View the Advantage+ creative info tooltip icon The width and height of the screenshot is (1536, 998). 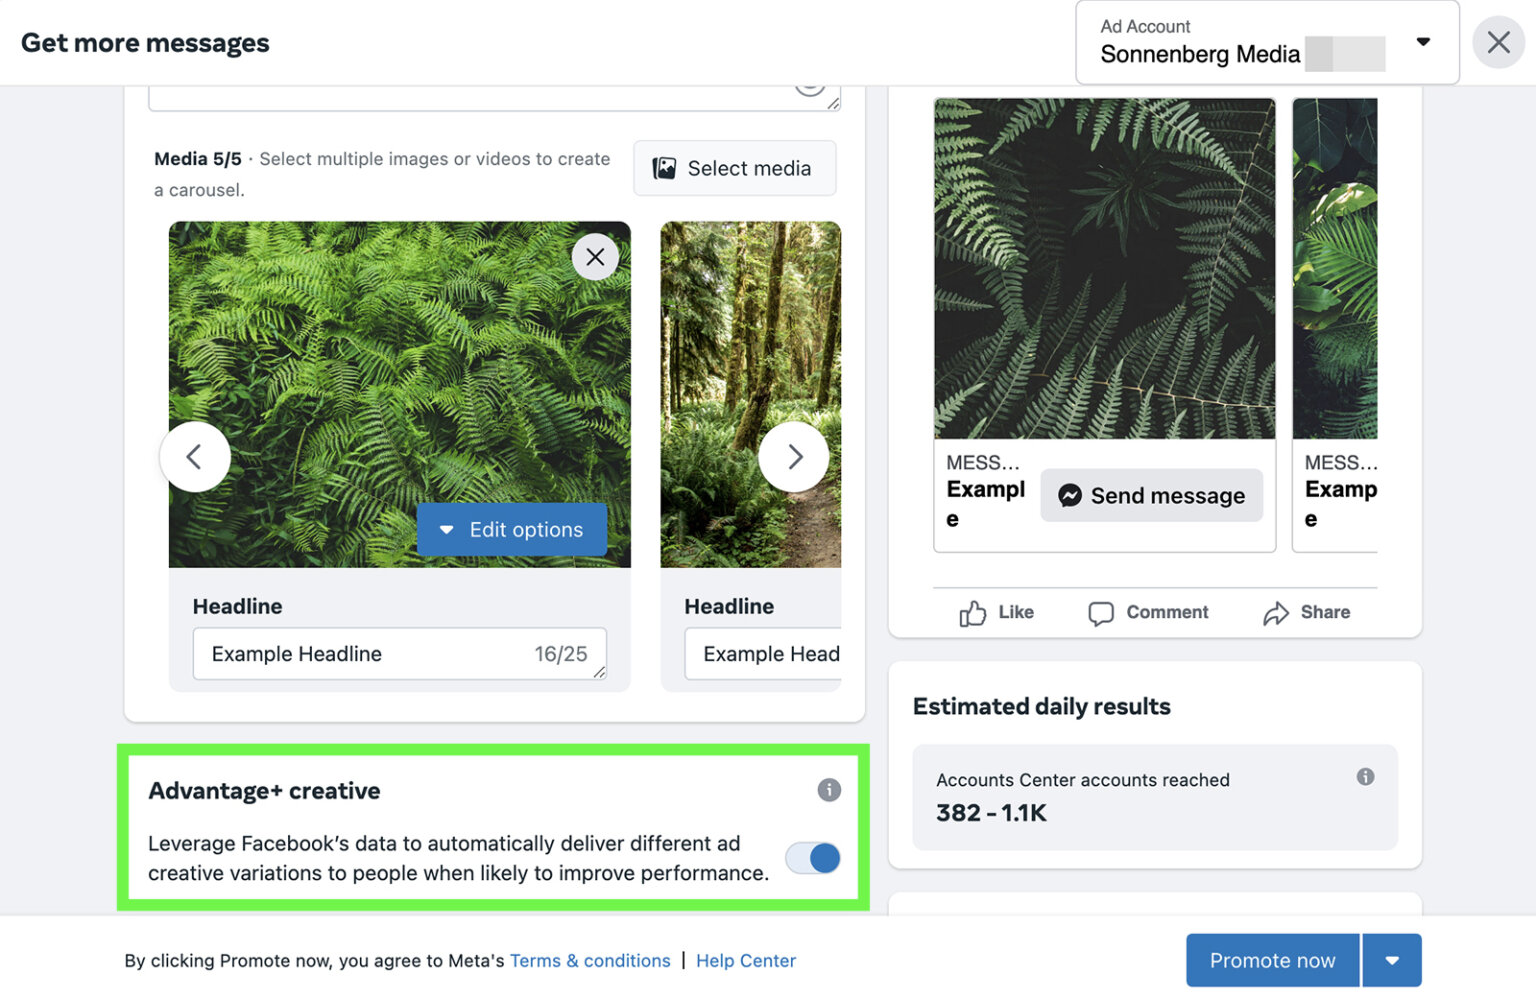[828, 790]
